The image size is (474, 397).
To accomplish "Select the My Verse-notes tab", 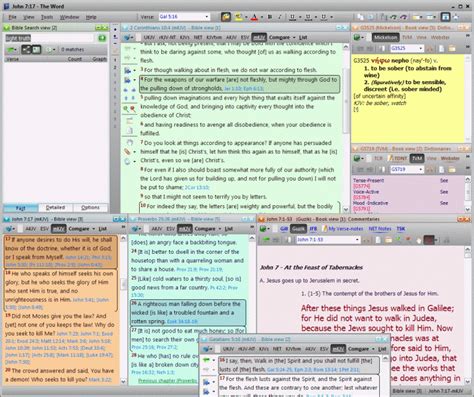I will click(342, 229).
